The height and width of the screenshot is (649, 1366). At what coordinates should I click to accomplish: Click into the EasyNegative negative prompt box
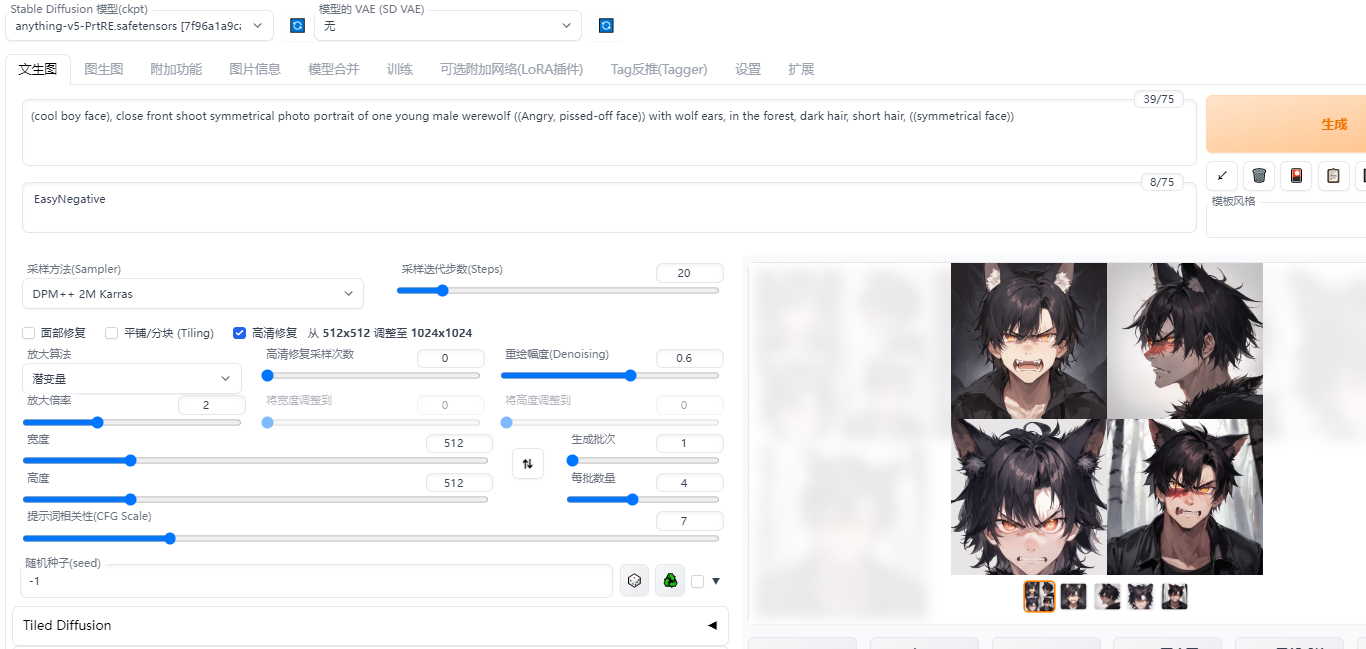(609, 208)
